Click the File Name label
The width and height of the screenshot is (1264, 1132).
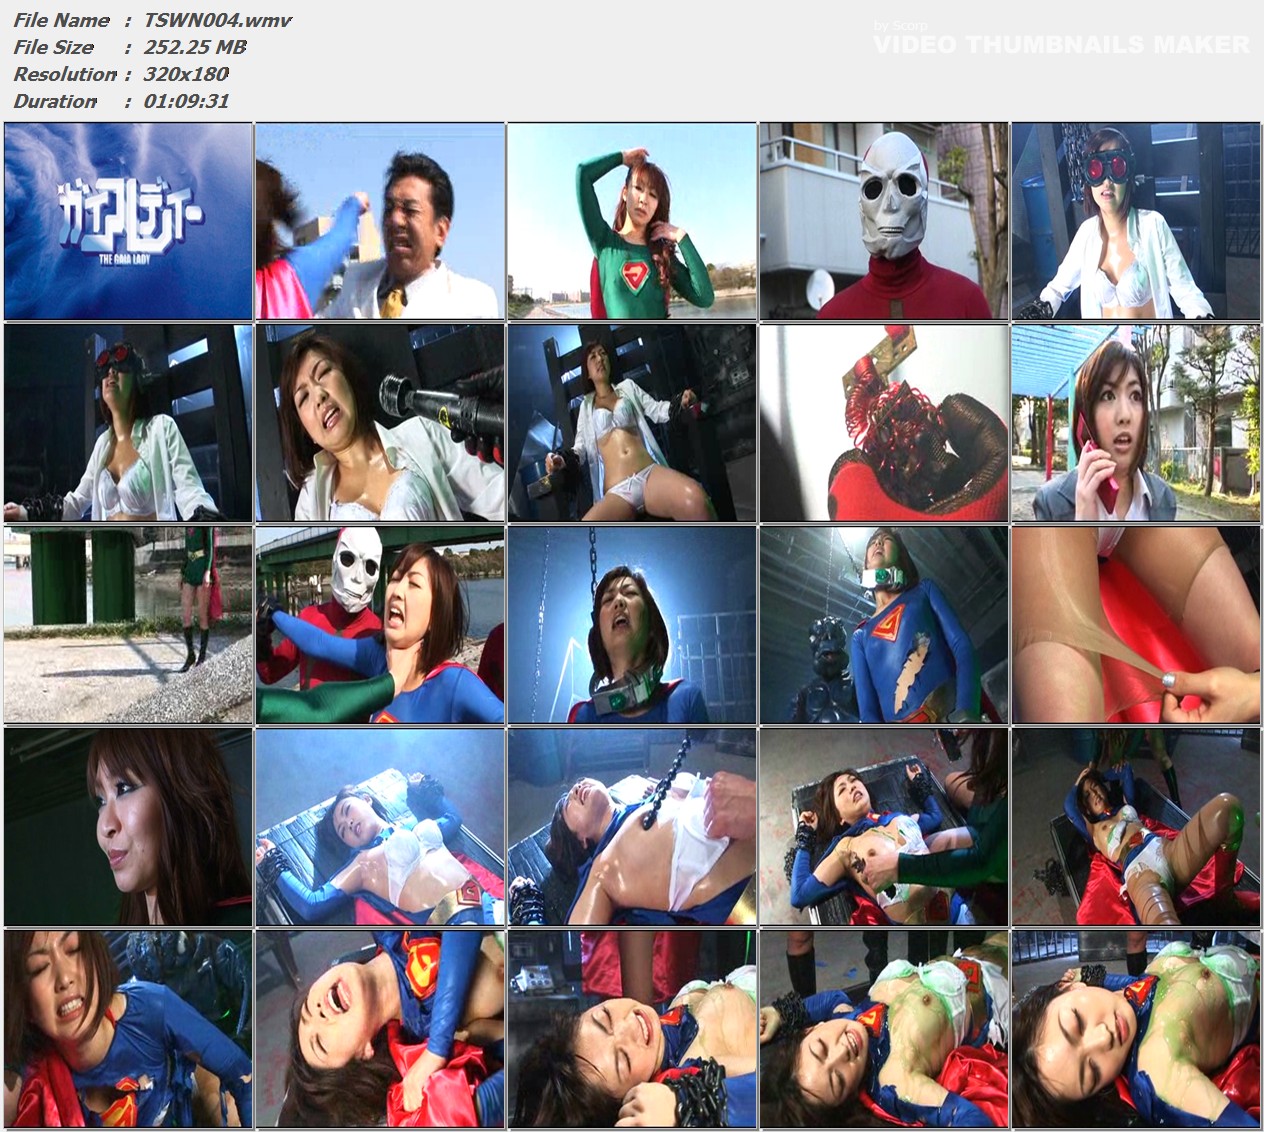tap(61, 20)
